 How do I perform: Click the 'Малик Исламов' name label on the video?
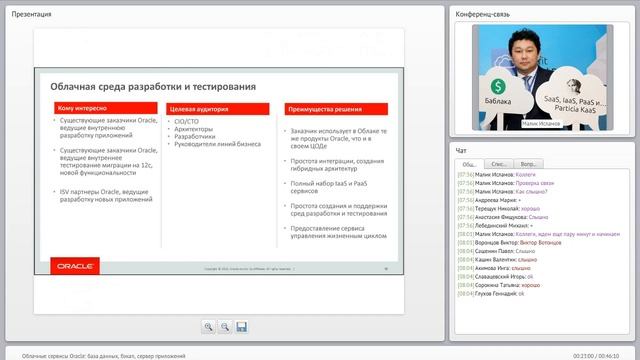tap(541, 124)
